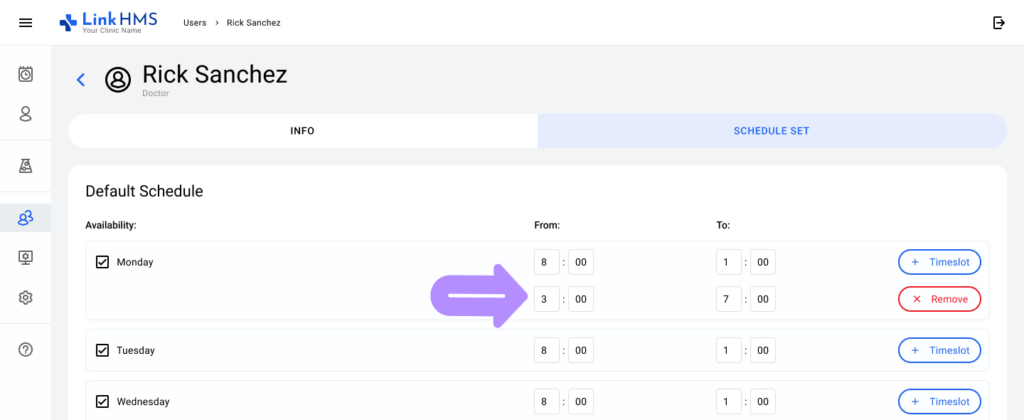
Task: Edit Wednesday From hour field
Action: tap(547, 401)
